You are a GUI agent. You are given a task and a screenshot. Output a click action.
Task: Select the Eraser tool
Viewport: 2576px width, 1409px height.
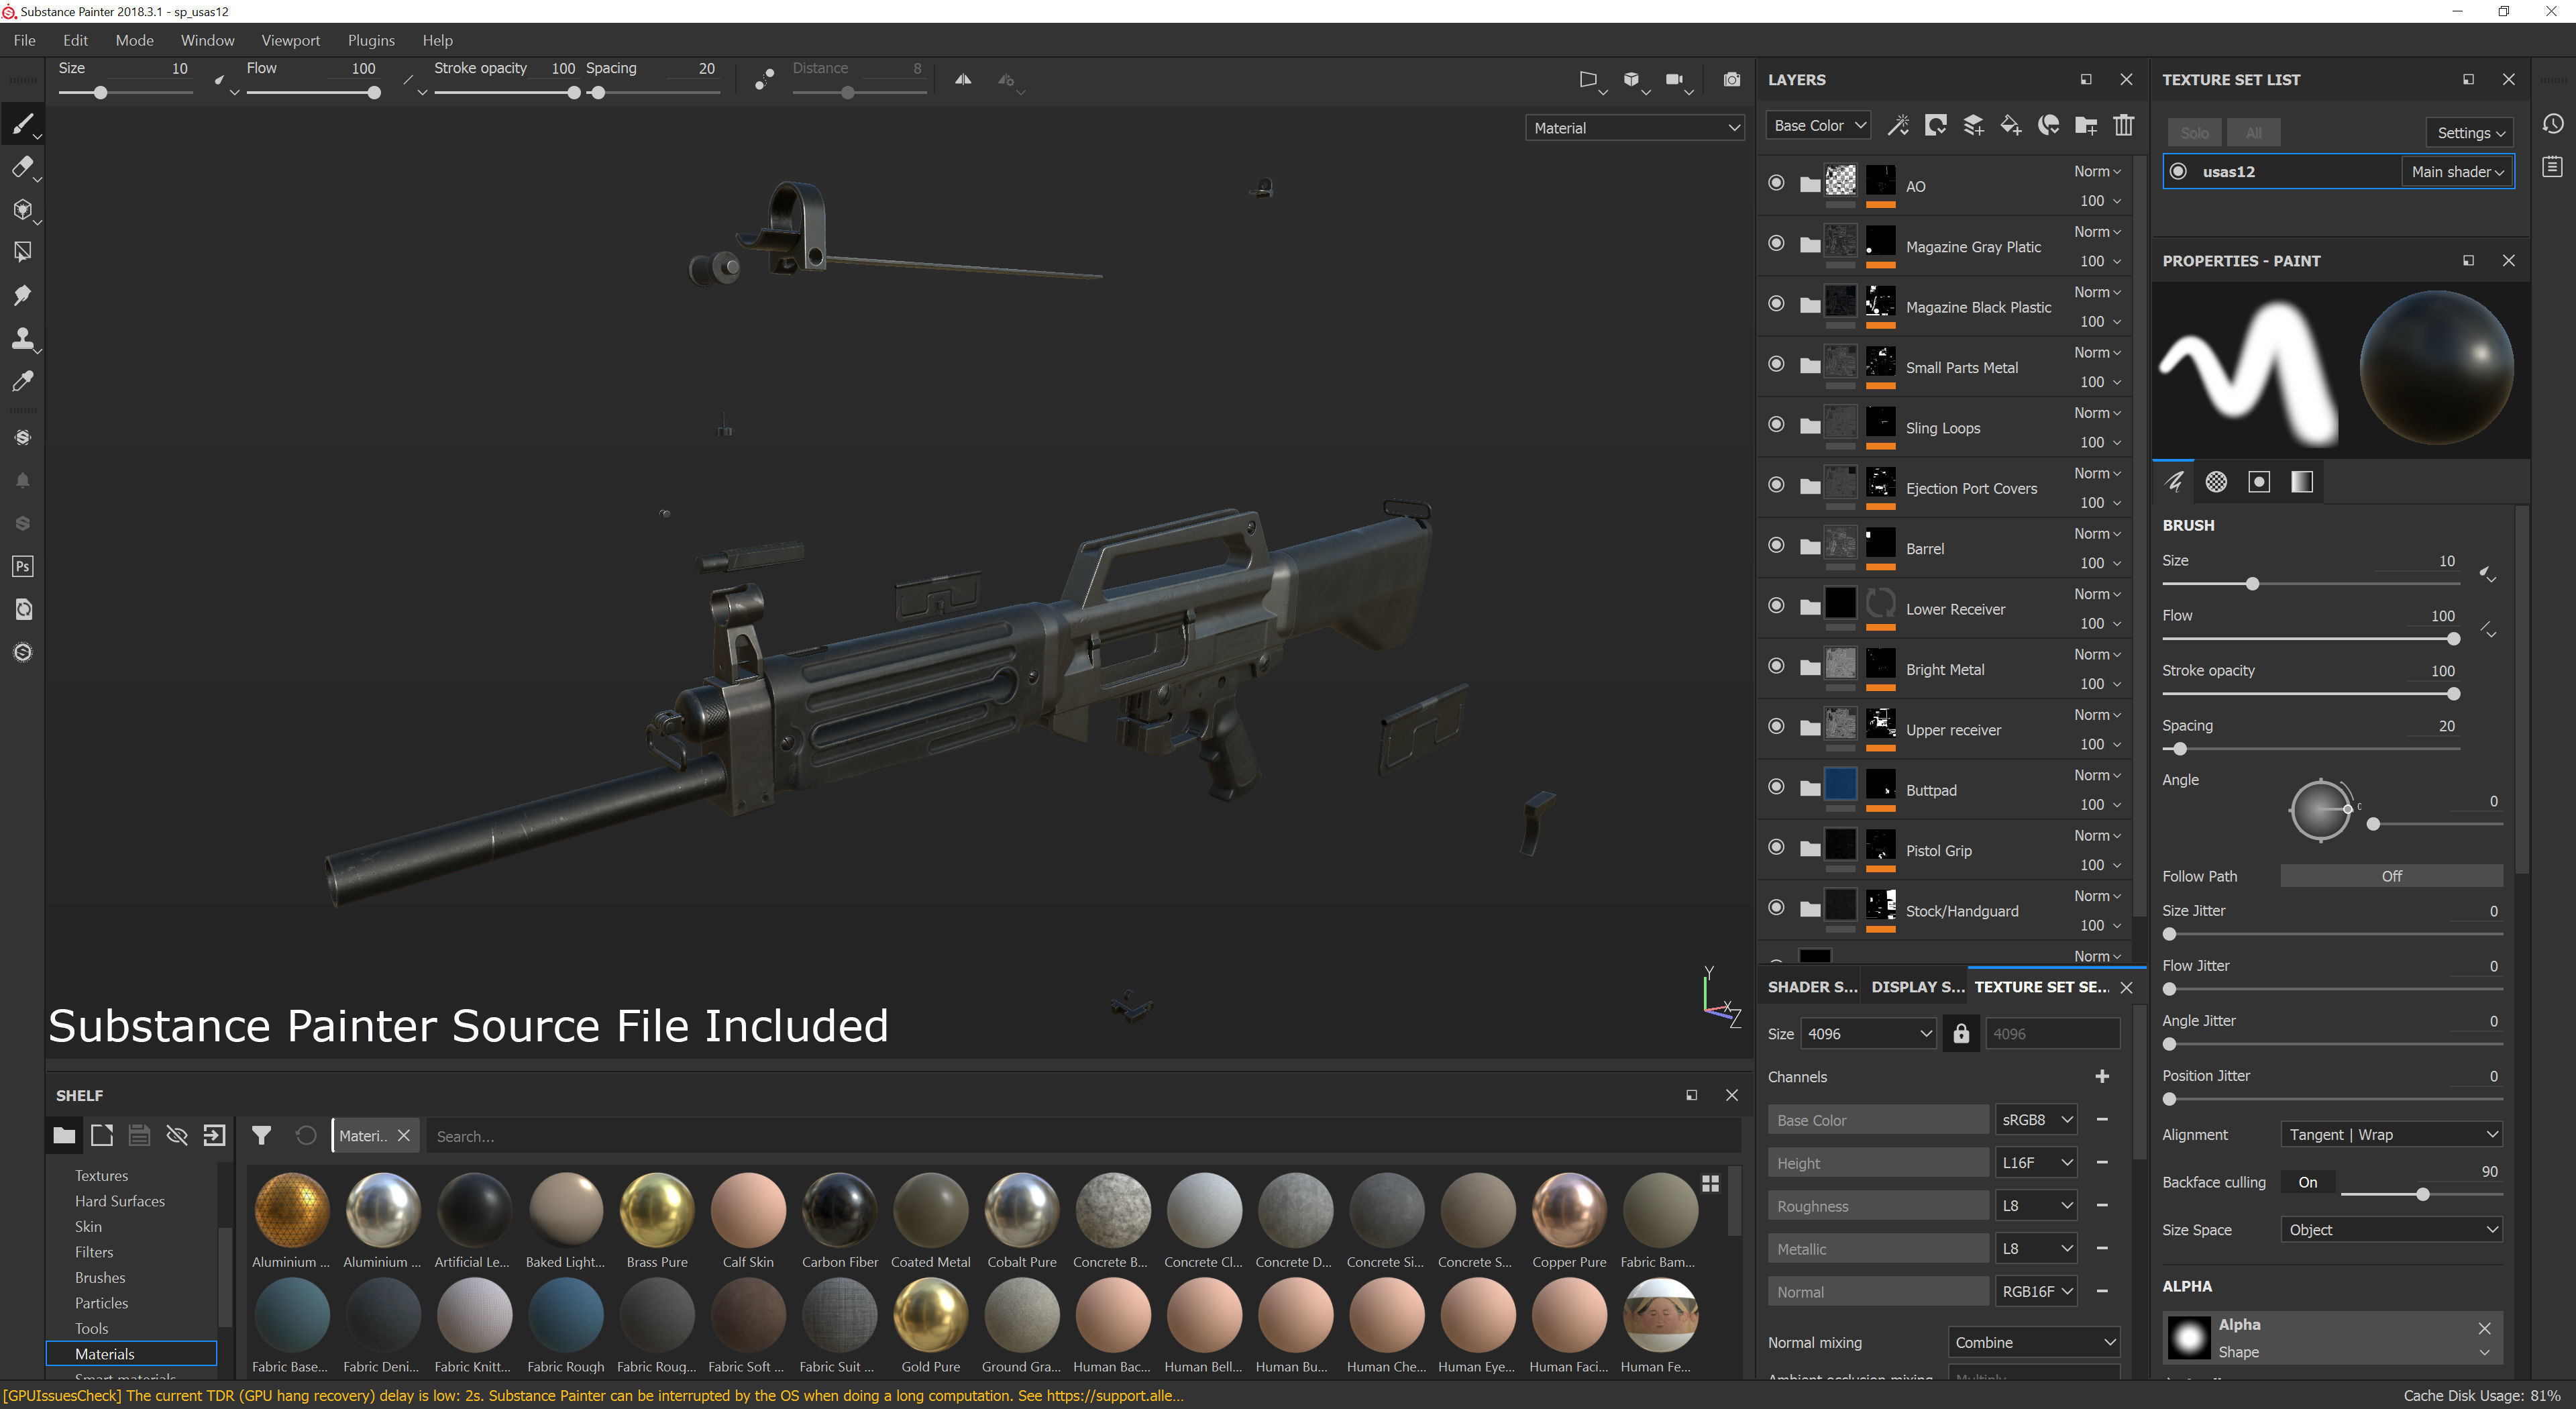(22, 166)
